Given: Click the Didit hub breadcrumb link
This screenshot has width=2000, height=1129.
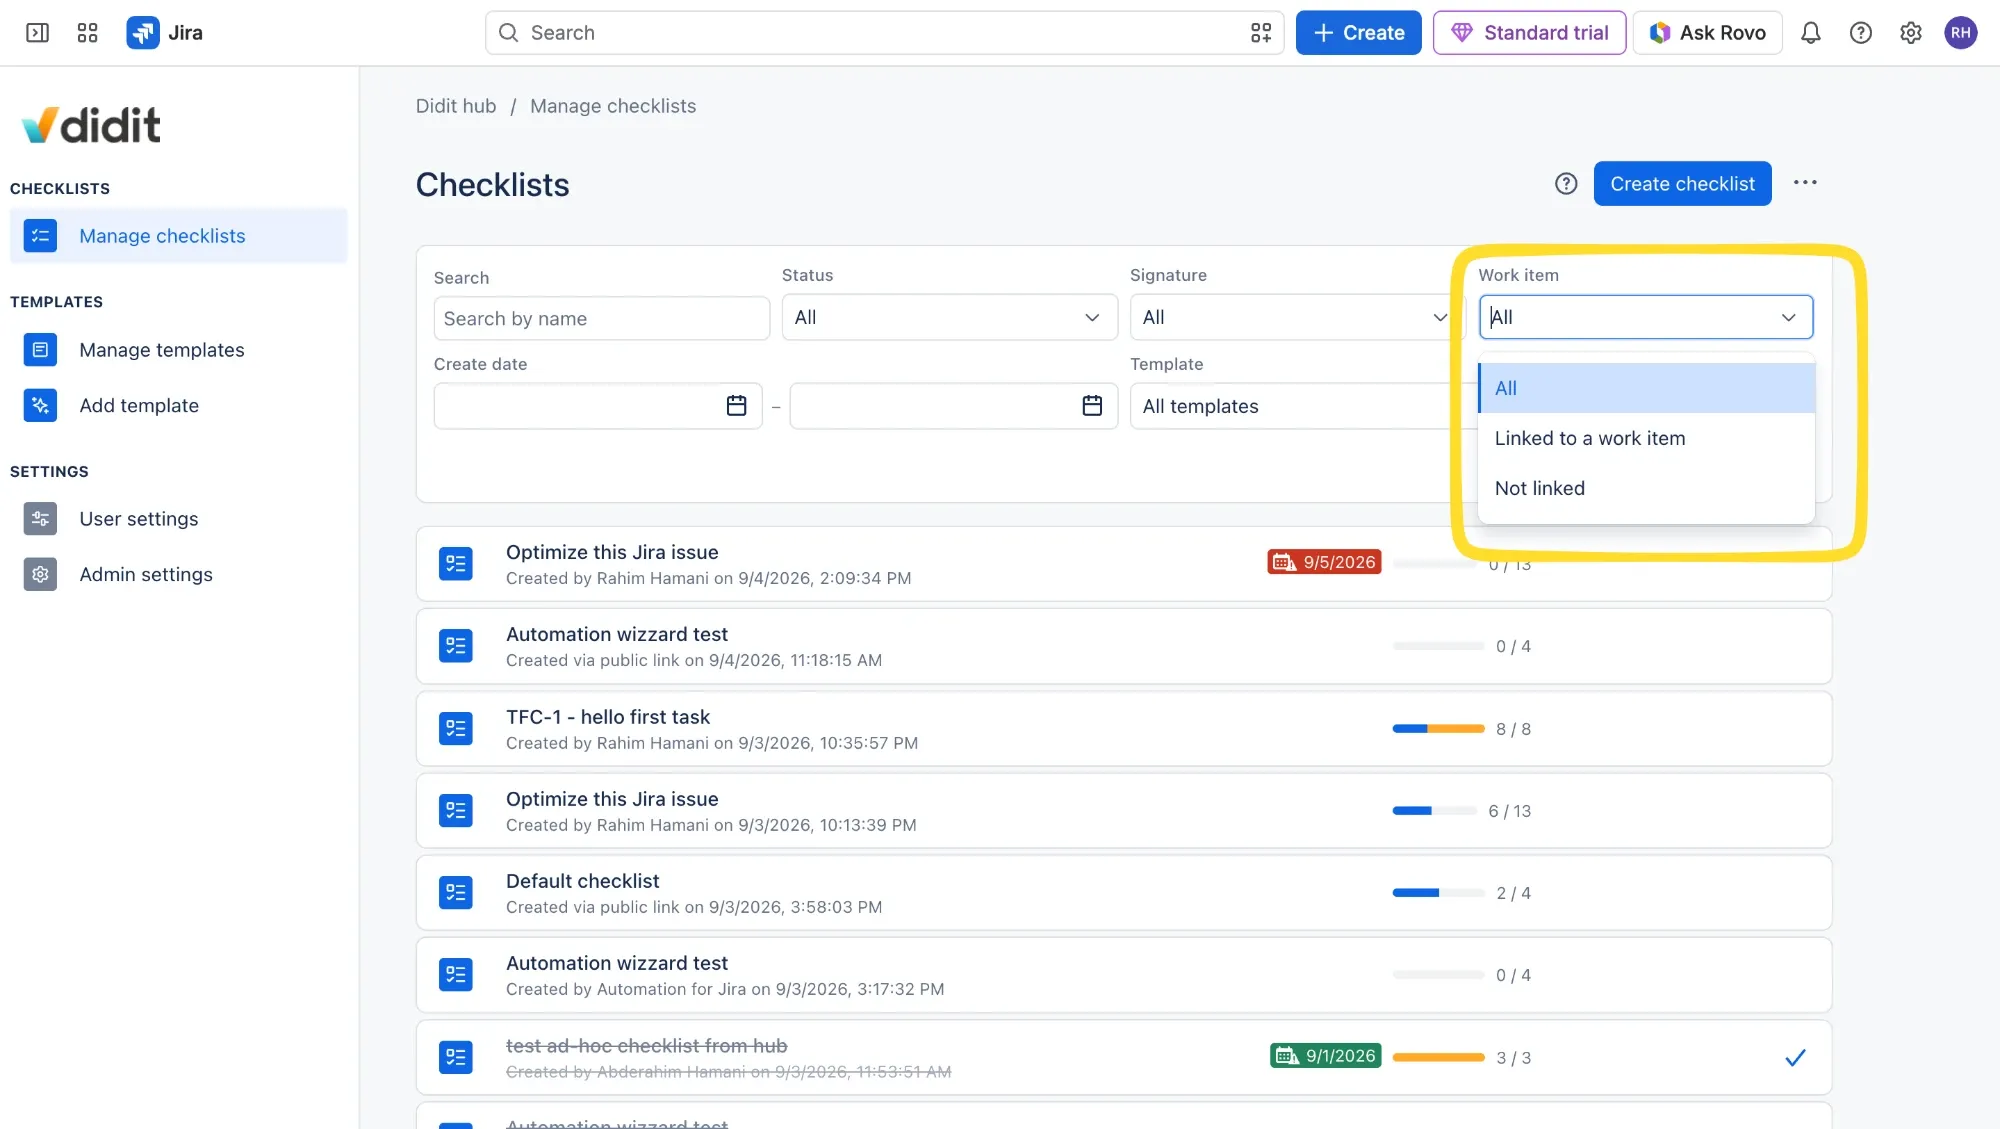Looking at the screenshot, I should click(x=456, y=106).
